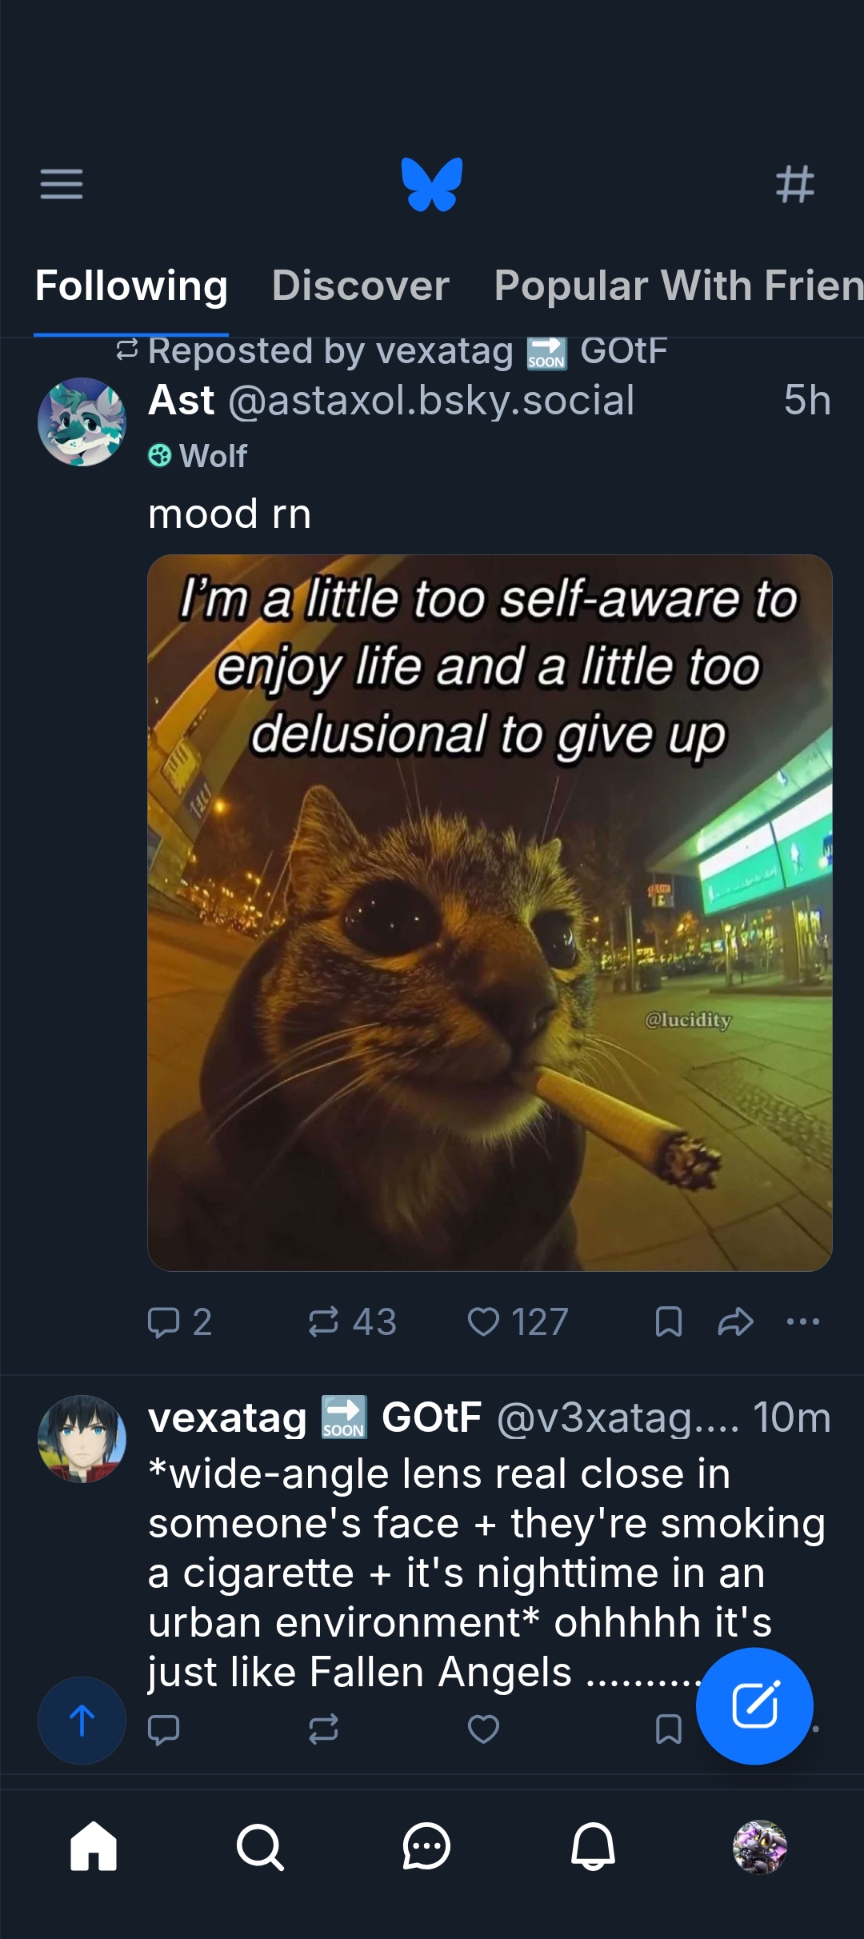The width and height of the screenshot is (864, 1939).
Task: Open more options for Ast's post
Action: [803, 1322]
